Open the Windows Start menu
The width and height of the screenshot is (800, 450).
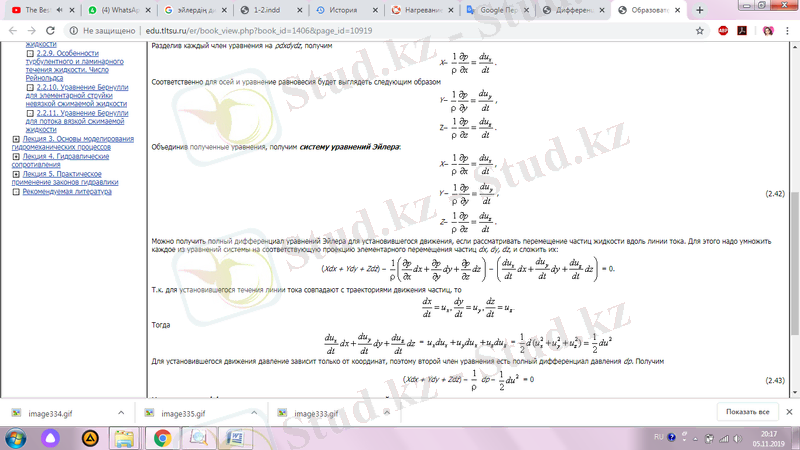click(16, 438)
